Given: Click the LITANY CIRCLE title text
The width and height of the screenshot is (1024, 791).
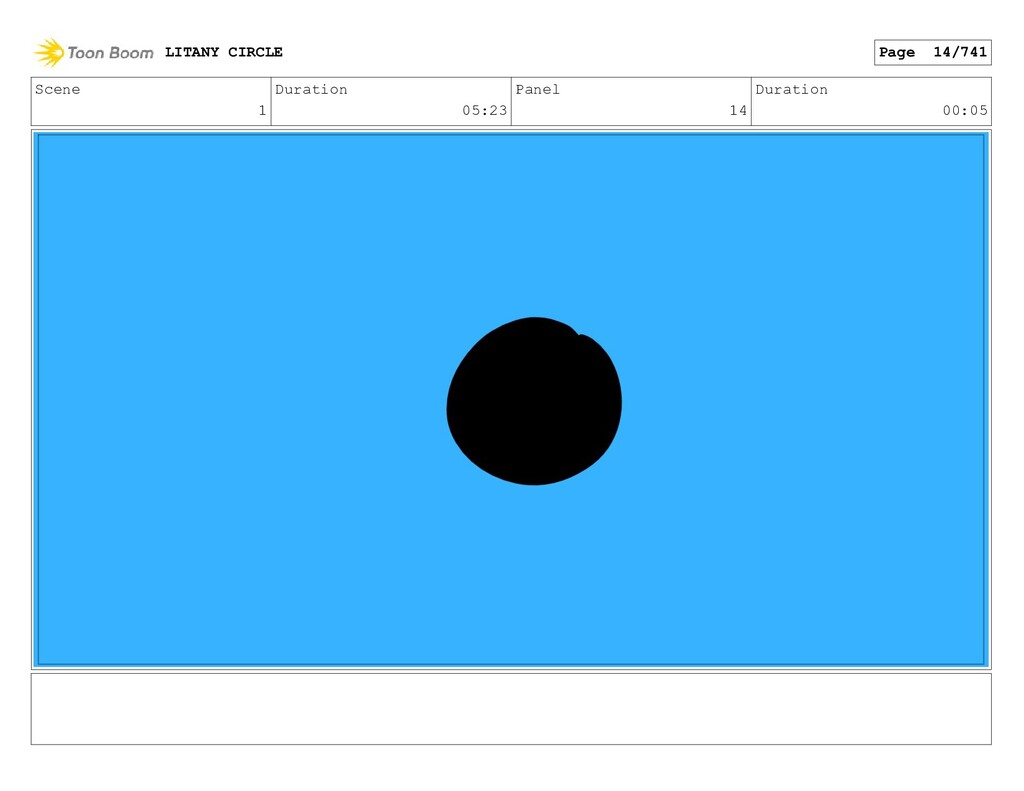Looking at the screenshot, I should coord(223,52).
